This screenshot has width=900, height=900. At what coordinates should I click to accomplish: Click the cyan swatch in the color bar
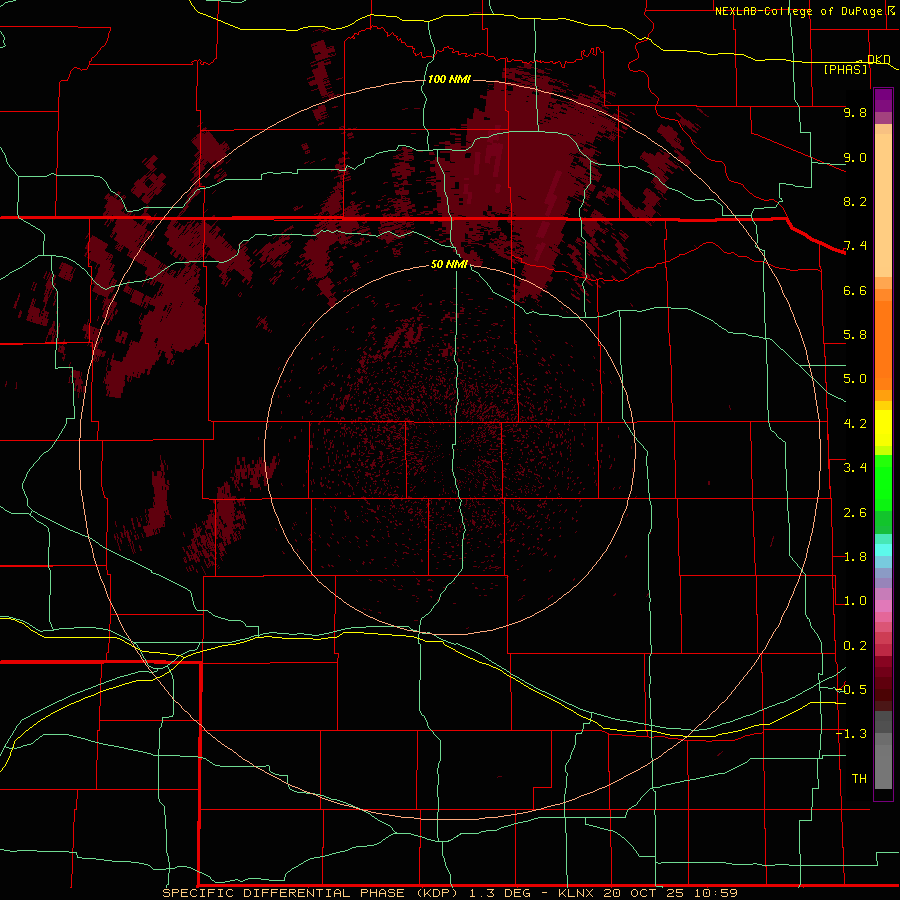coord(883,550)
